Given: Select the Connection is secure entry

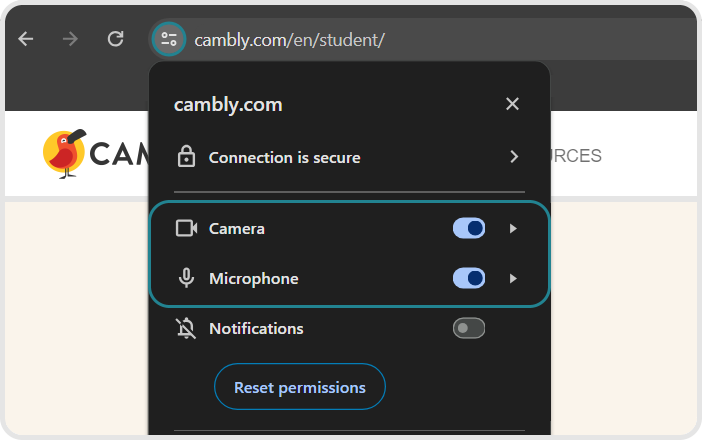Looking at the screenshot, I should (285, 157).
